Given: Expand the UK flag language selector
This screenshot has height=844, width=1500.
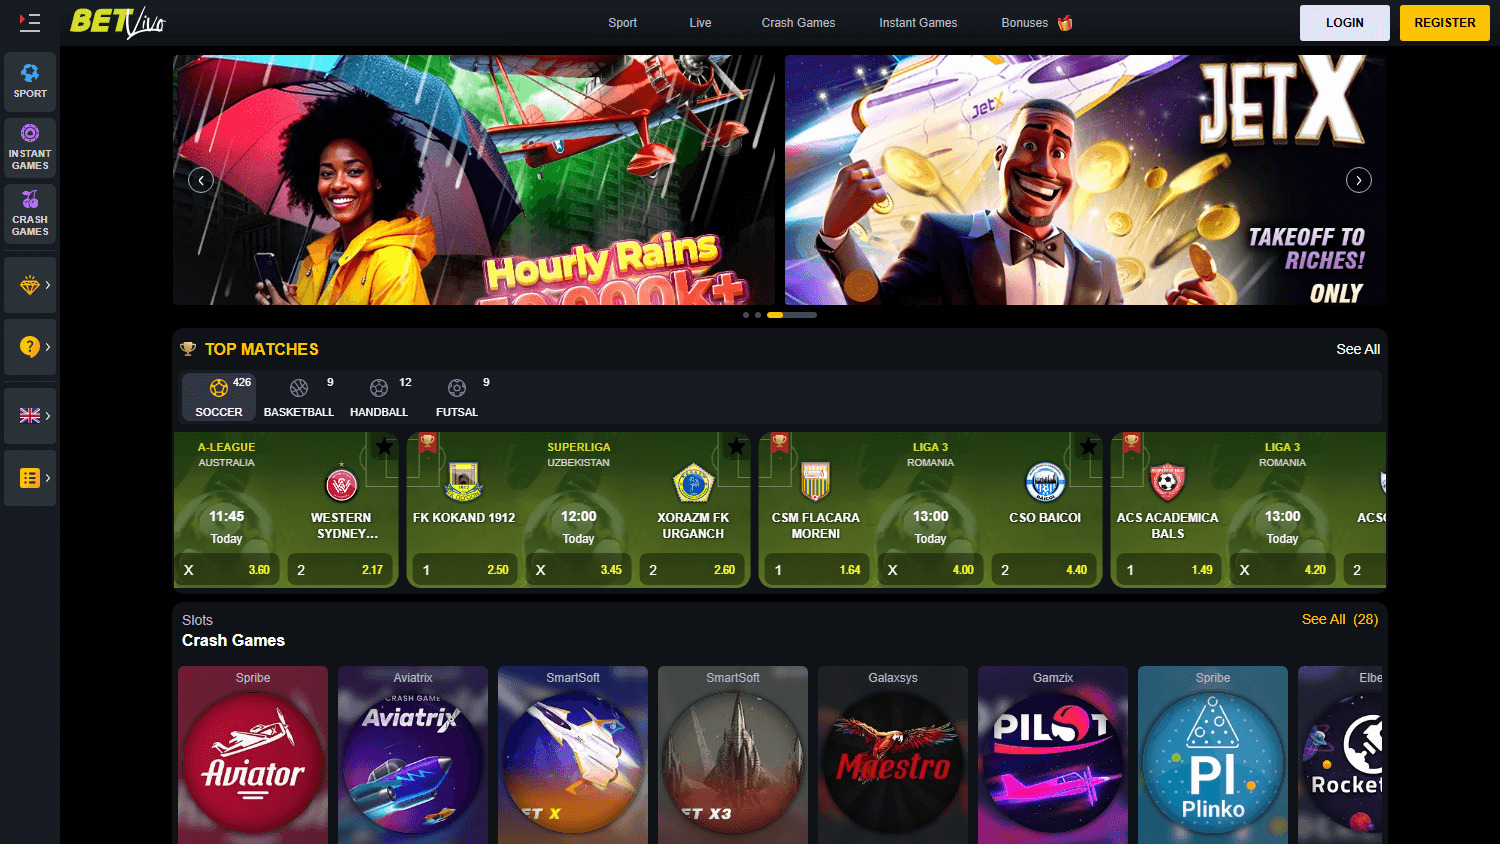Looking at the screenshot, I should coord(30,416).
